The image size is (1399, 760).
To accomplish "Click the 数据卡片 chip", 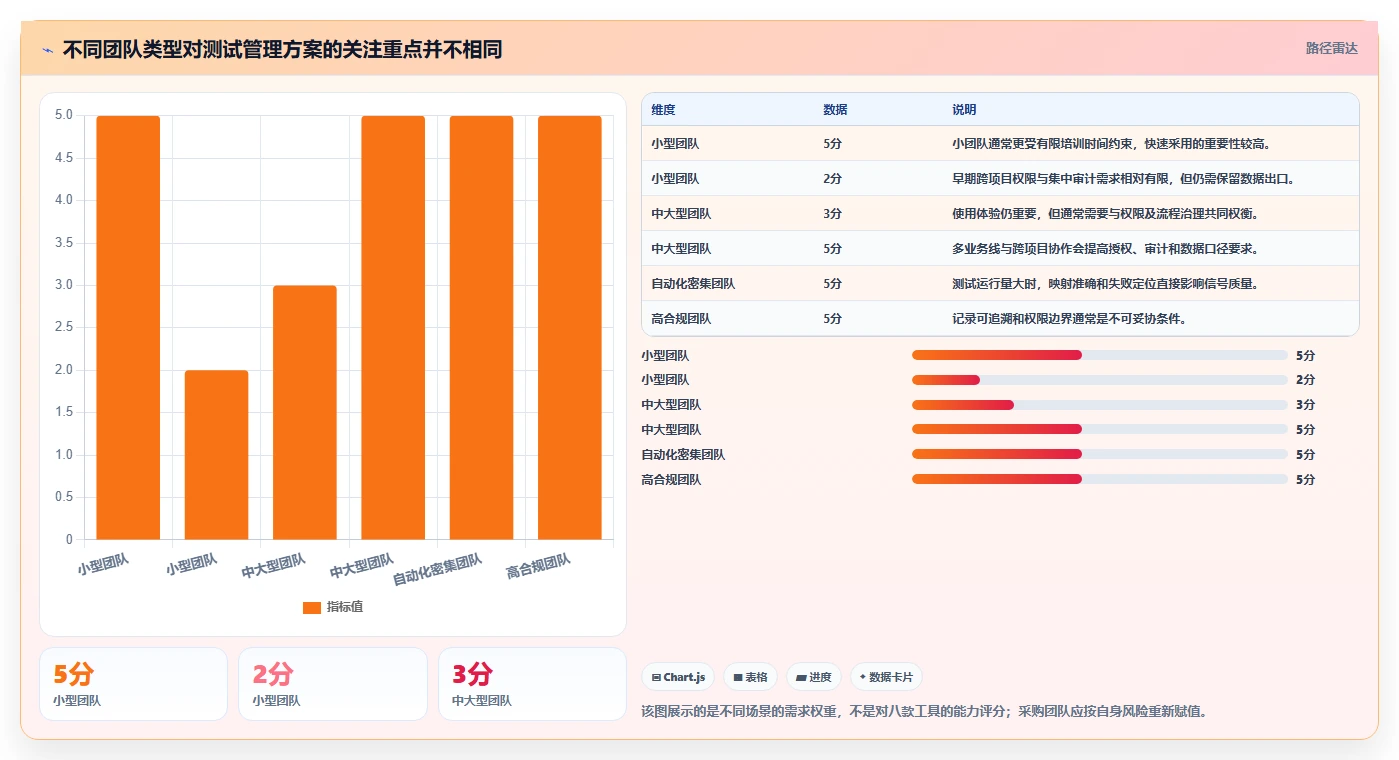I will [887, 677].
